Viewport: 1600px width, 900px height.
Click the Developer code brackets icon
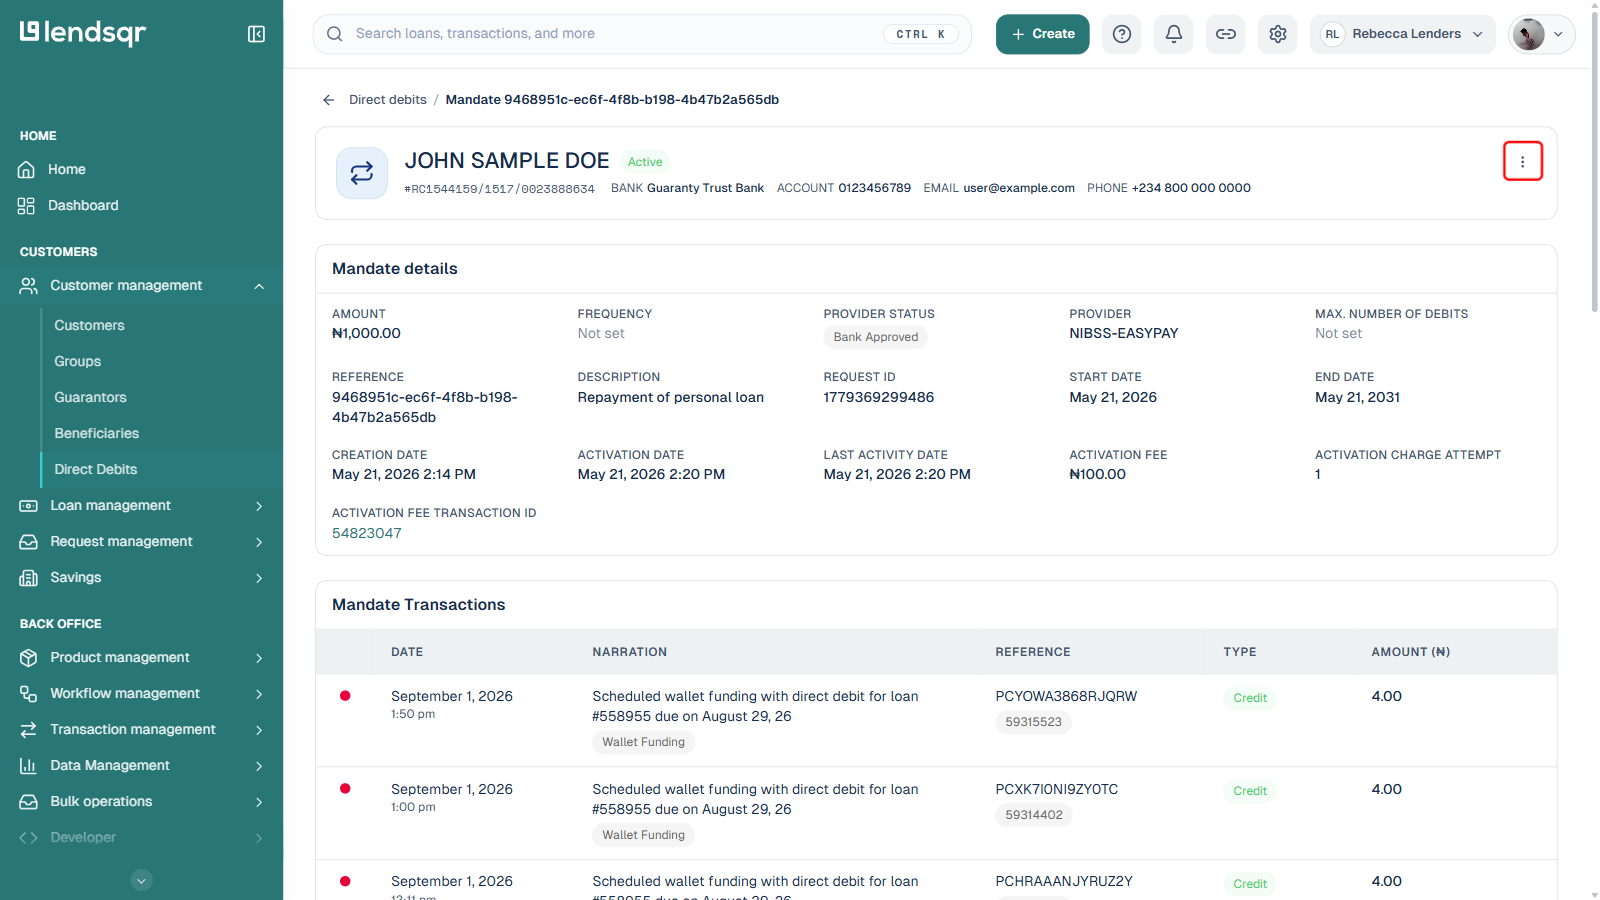pos(28,838)
